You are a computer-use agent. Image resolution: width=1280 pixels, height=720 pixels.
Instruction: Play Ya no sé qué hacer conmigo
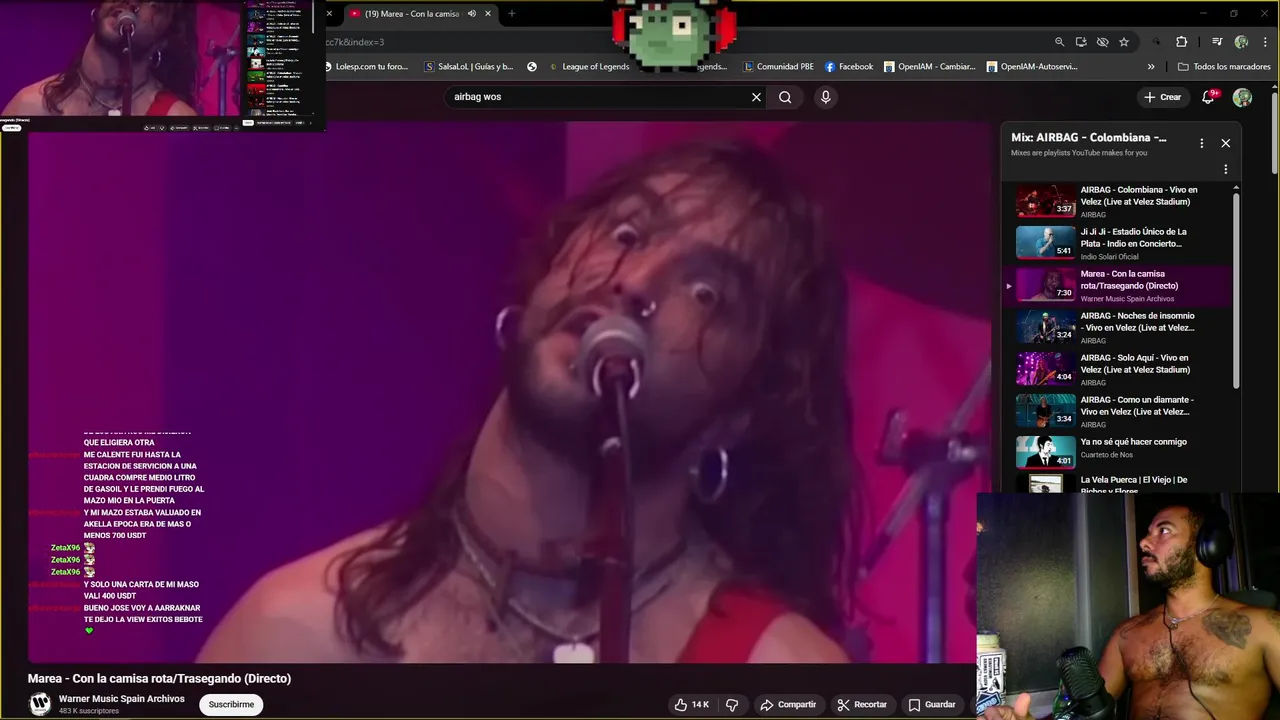tap(1116, 452)
